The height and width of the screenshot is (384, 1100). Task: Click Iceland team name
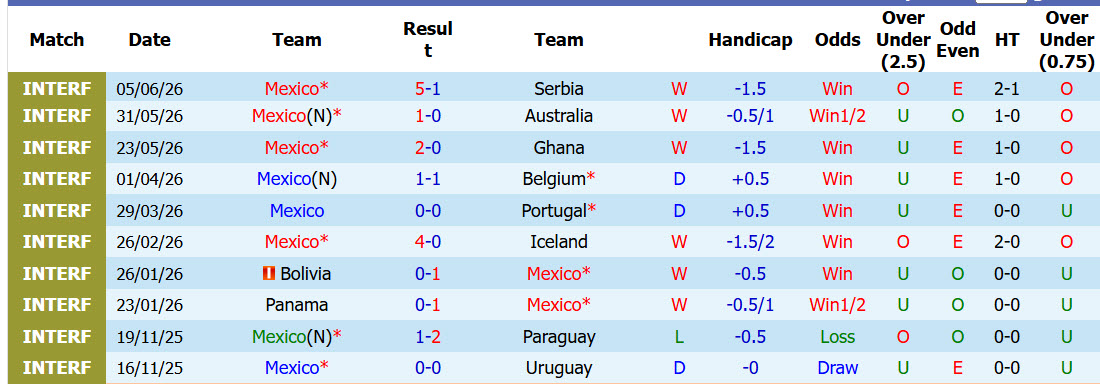point(558,242)
